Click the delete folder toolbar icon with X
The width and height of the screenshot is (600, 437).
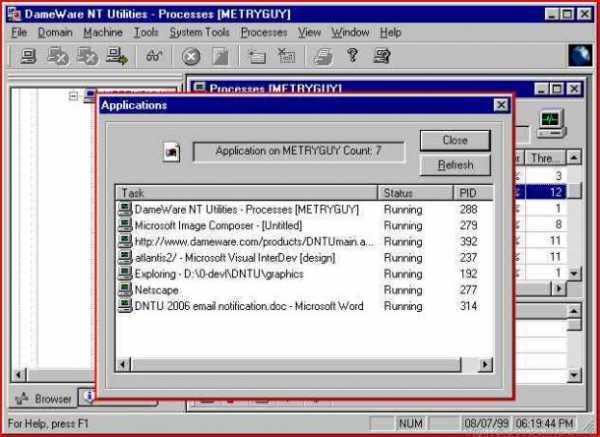pyautogui.click(x=286, y=56)
